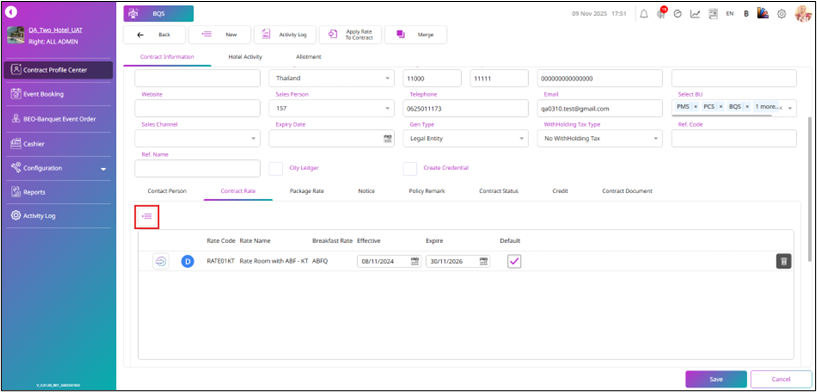Open the Expire date calendar picker
Image resolution: width=817 pixels, height=392 pixels.
(x=484, y=262)
